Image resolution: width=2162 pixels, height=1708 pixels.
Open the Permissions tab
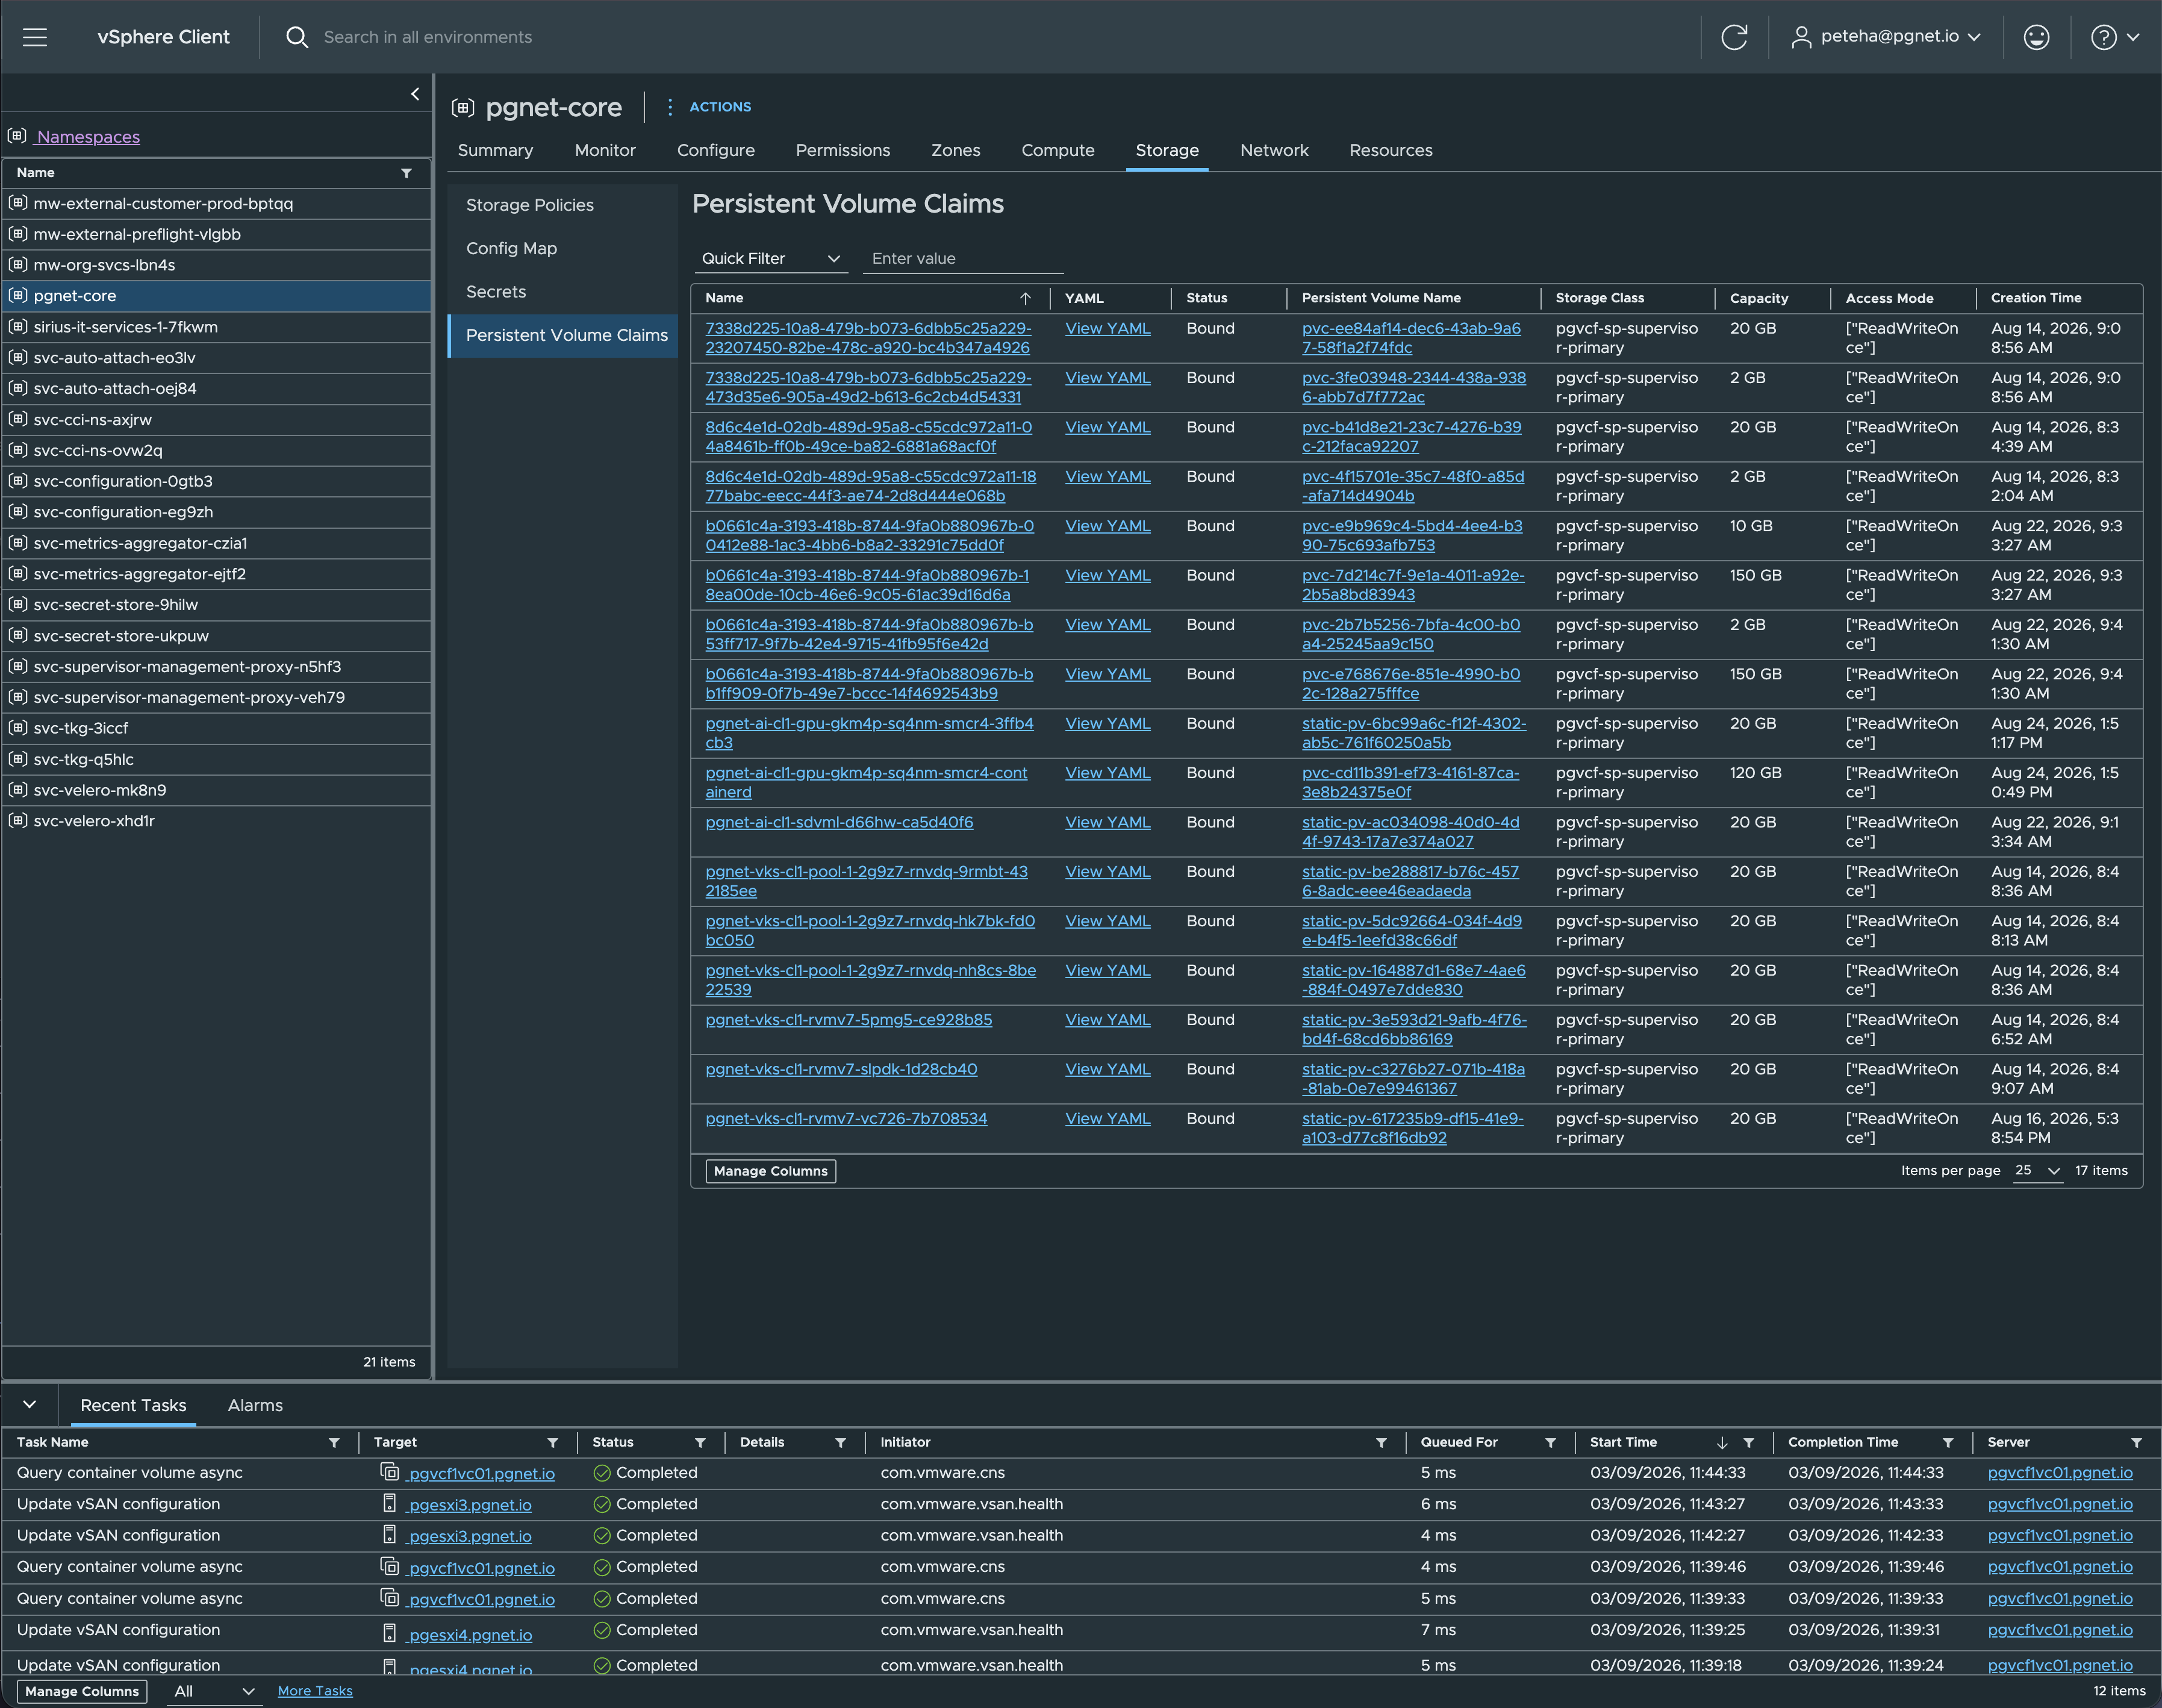842,150
